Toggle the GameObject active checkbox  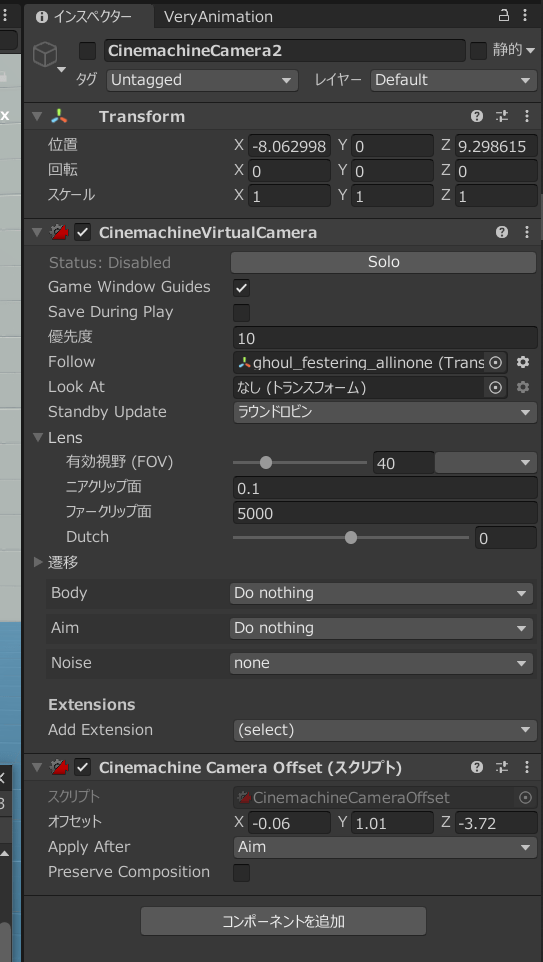coord(88,51)
